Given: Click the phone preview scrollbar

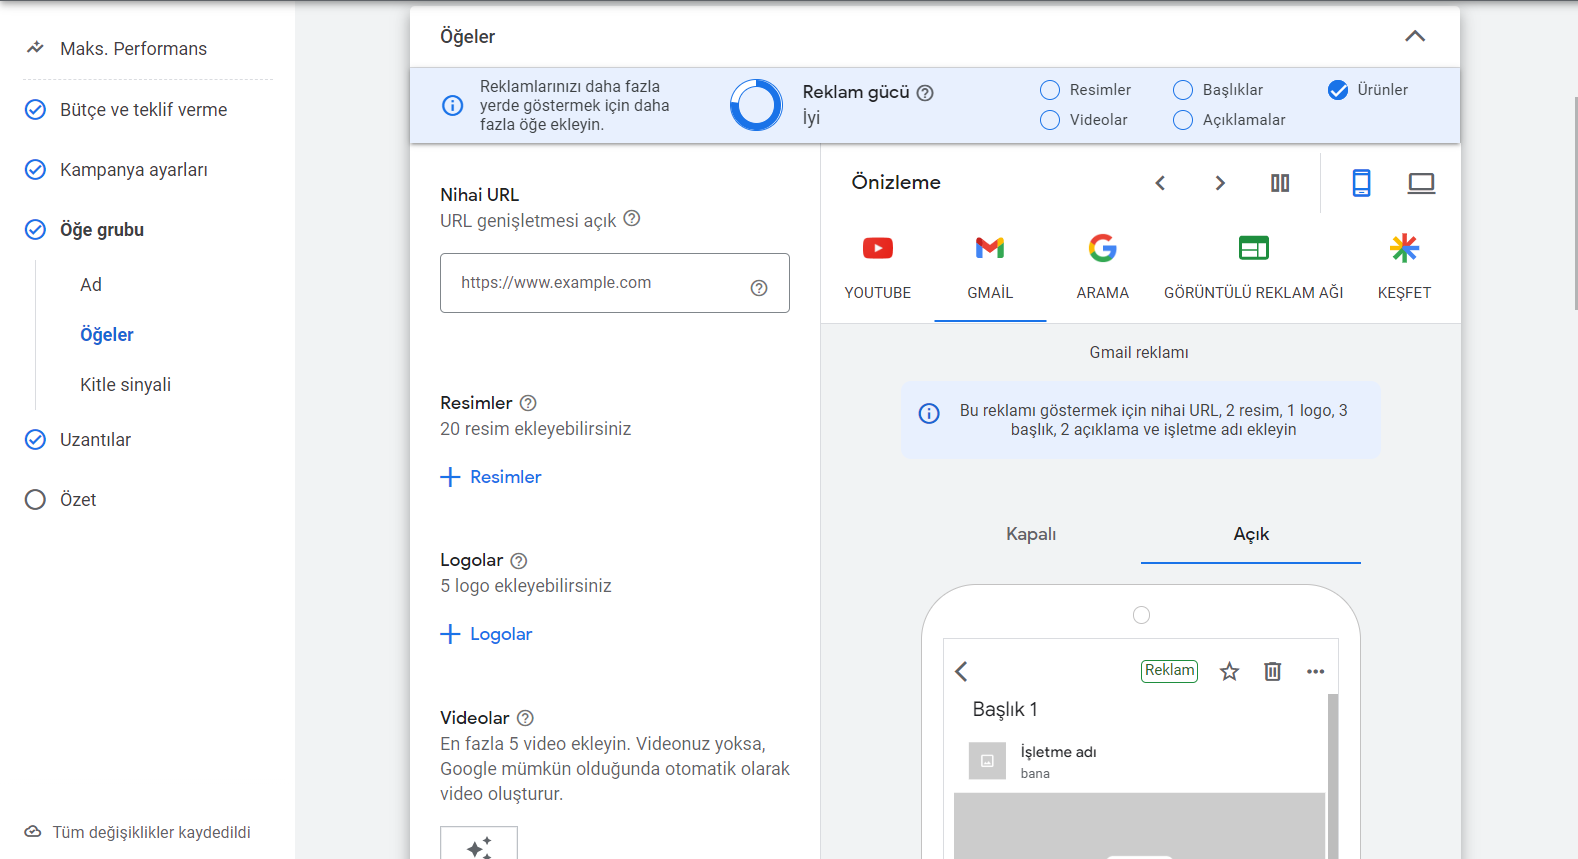Looking at the screenshot, I should click(x=1332, y=776).
